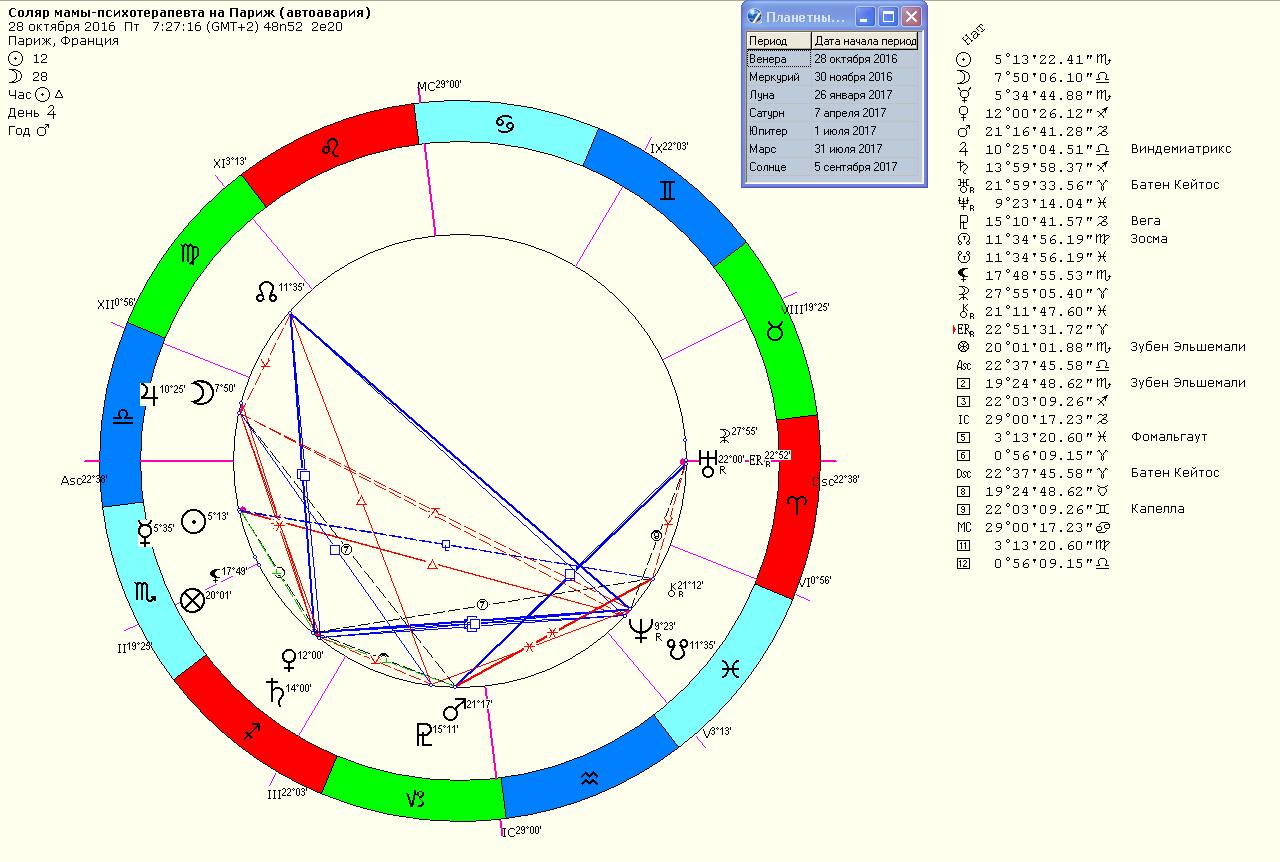Image resolution: width=1280 pixels, height=862 pixels.
Task: Click the 'Период' column header
Action: 778,41
